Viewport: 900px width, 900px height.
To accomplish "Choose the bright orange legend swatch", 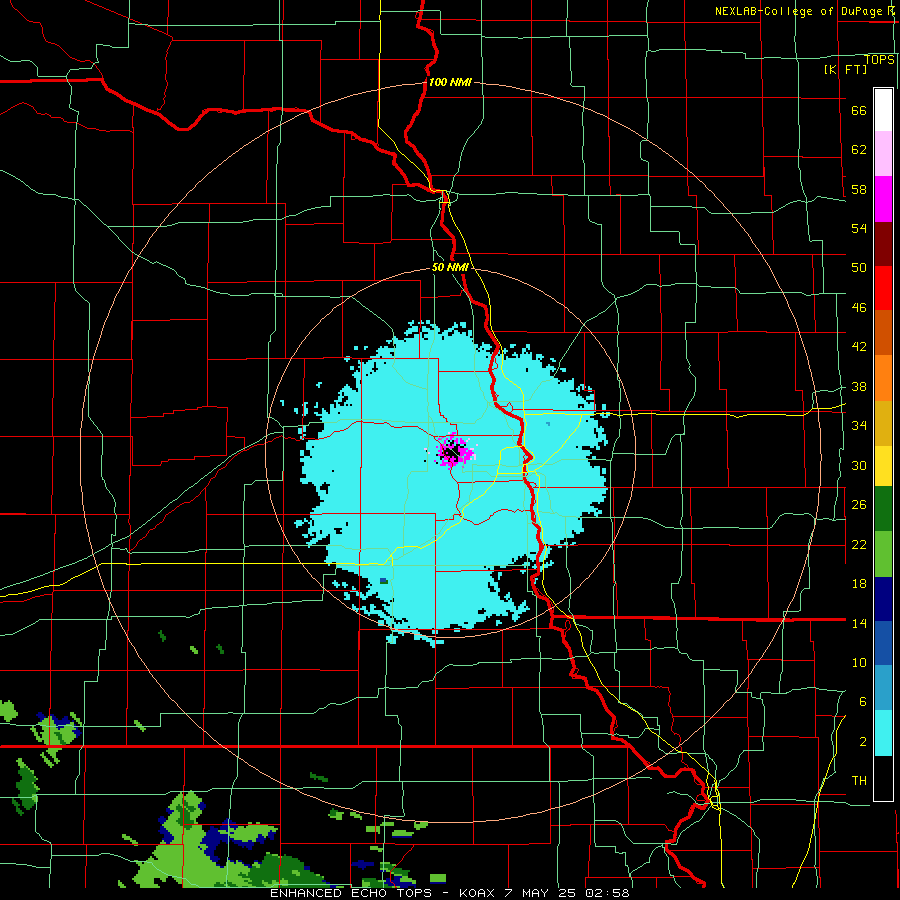I will [883, 378].
